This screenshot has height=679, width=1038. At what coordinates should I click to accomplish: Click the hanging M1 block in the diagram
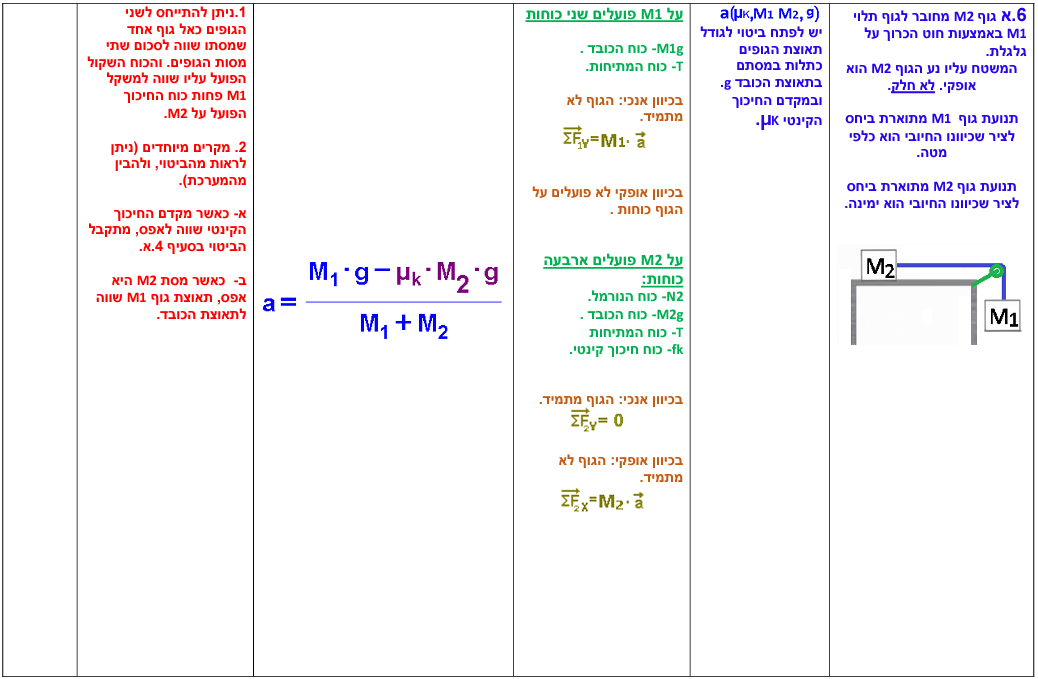click(1003, 317)
